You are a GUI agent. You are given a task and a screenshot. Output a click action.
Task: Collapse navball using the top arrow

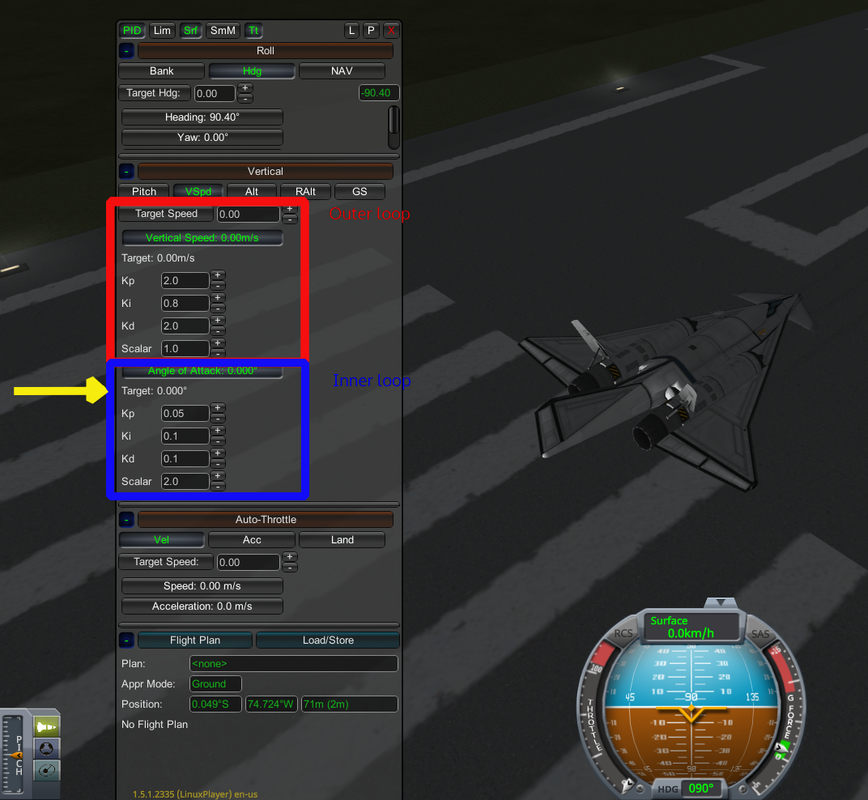pos(720,602)
